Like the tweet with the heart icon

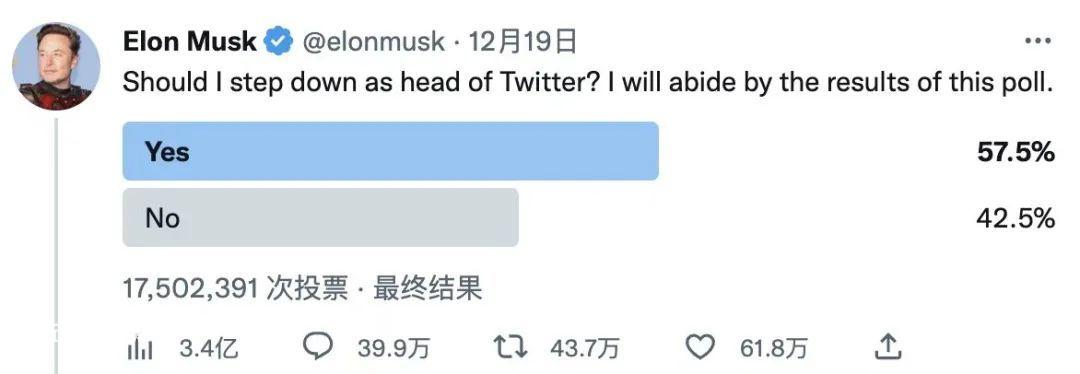pos(701,349)
